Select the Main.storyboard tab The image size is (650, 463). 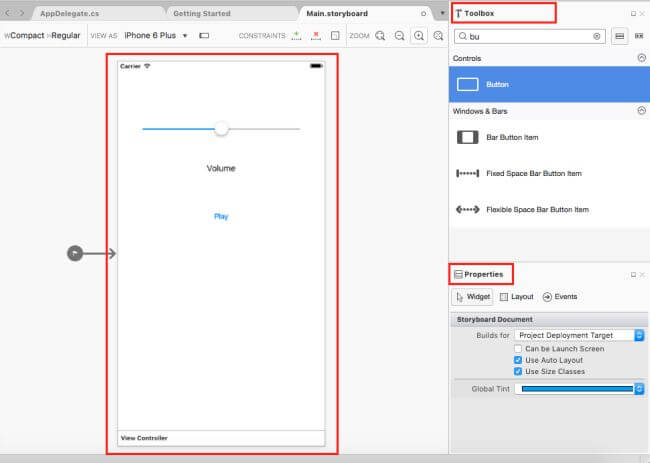337,14
